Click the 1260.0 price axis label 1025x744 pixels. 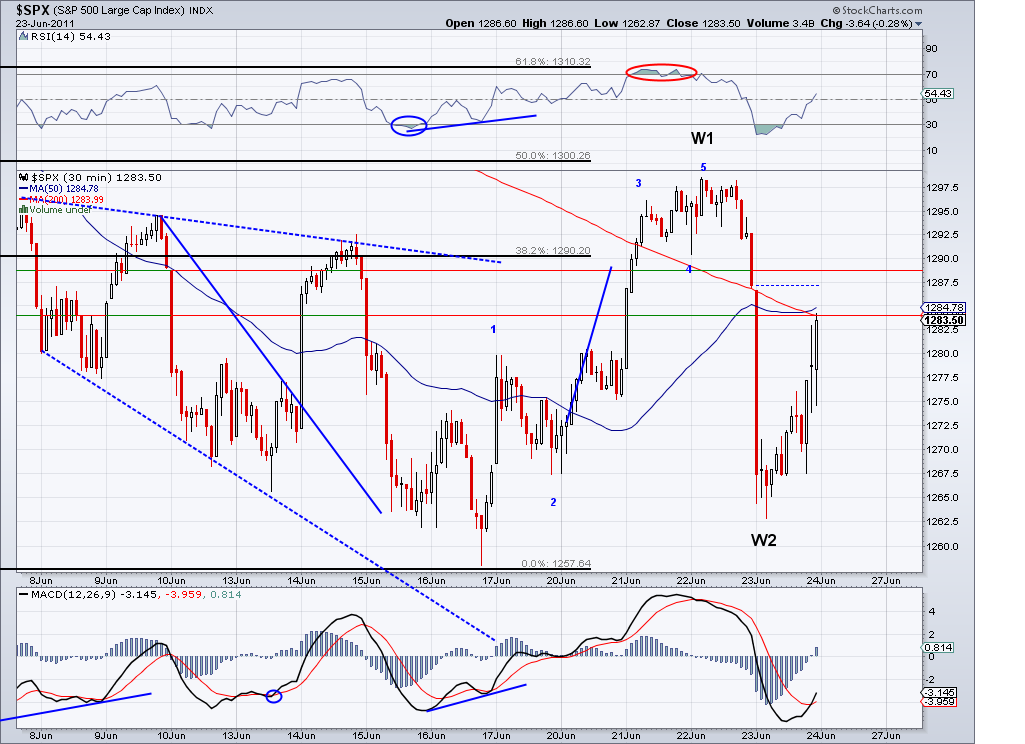[942, 547]
